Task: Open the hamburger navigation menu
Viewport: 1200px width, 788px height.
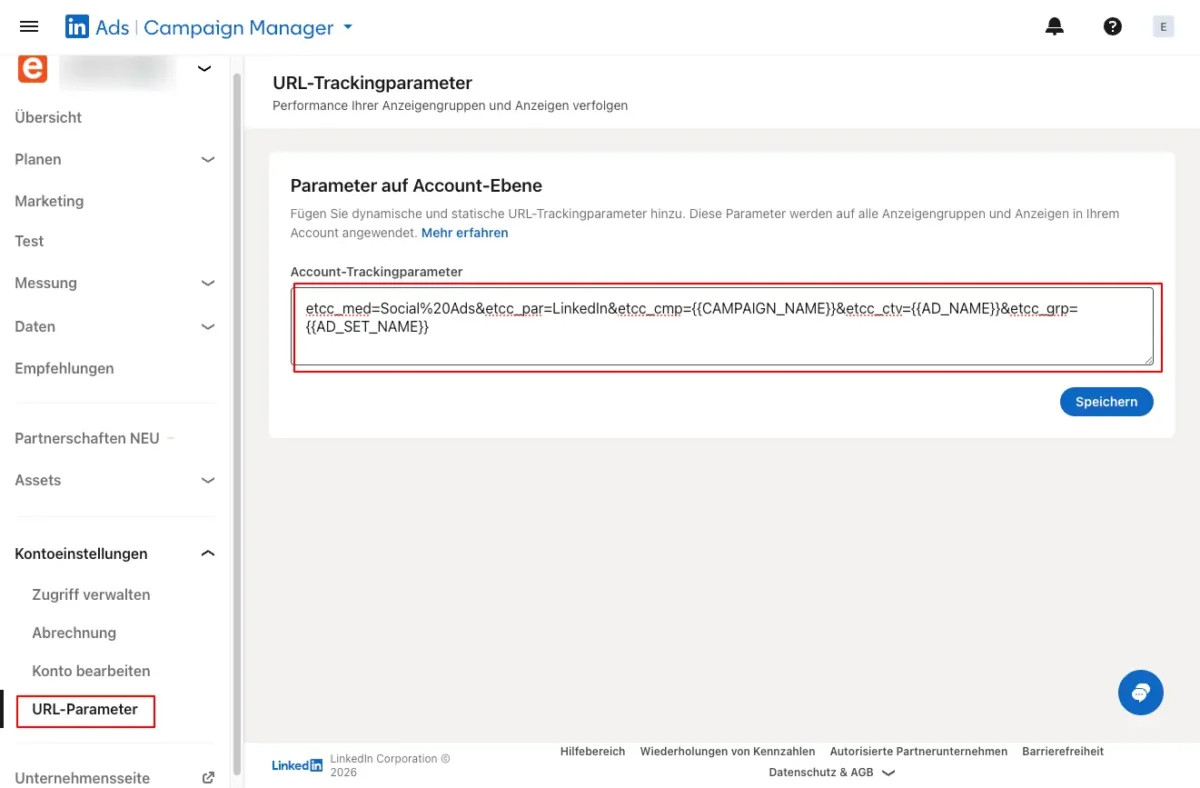Action: [29, 27]
